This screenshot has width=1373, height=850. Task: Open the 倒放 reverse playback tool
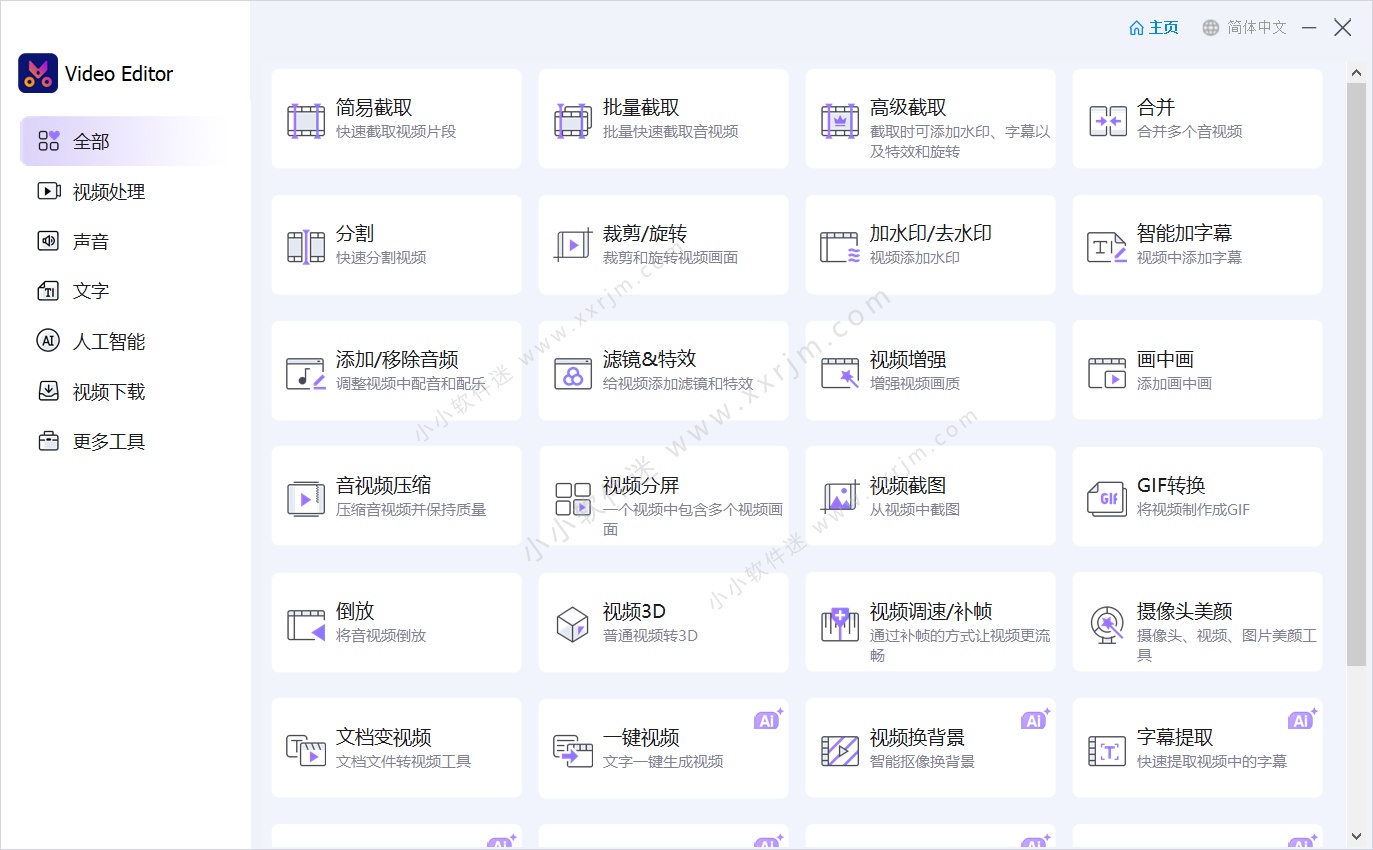[396, 622]
